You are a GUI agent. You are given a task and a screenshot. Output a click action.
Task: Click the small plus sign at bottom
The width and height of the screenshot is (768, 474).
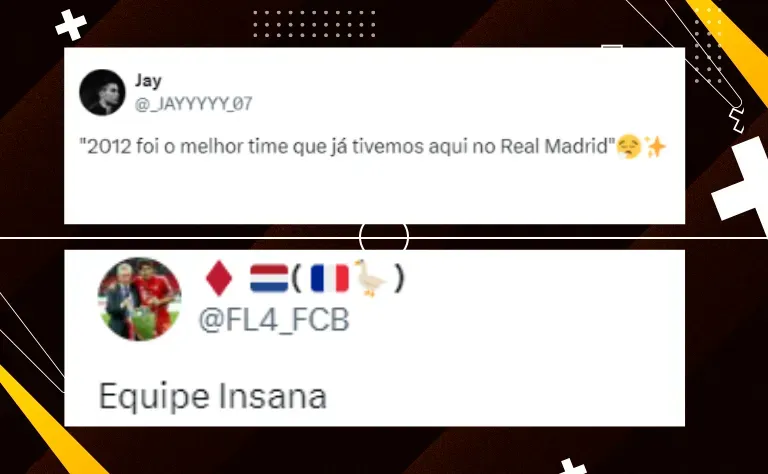coord(571,466)
